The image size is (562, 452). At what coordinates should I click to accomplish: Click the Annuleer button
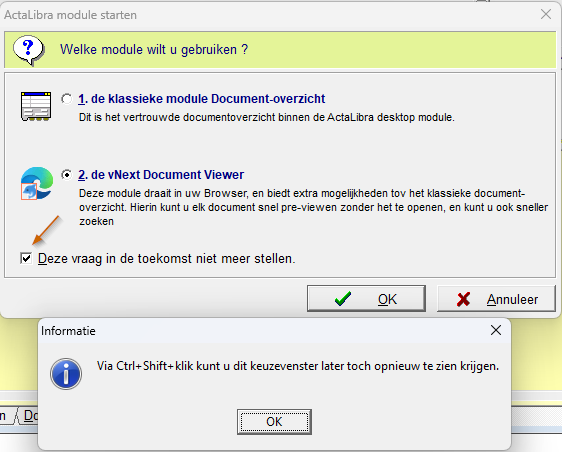pos(496,299)
